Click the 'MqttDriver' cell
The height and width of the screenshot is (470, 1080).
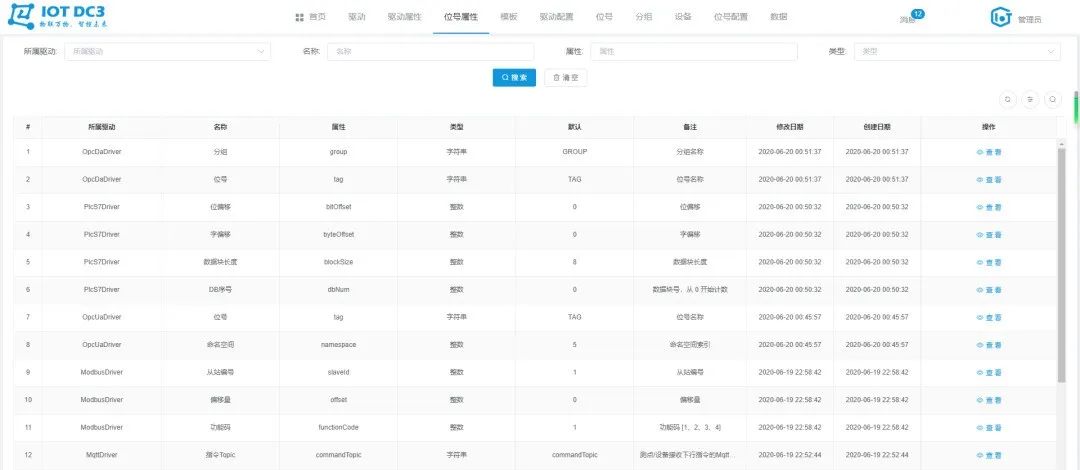[x=101, y=455]
